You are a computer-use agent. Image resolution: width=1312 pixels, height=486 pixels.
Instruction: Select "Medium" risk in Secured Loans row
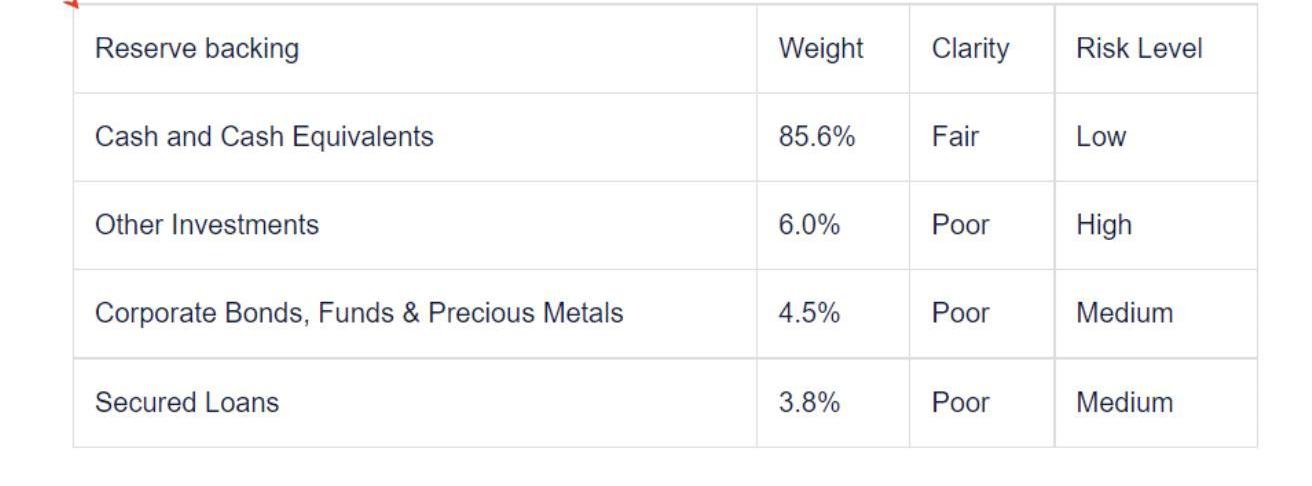click(x=1124, y=403)
